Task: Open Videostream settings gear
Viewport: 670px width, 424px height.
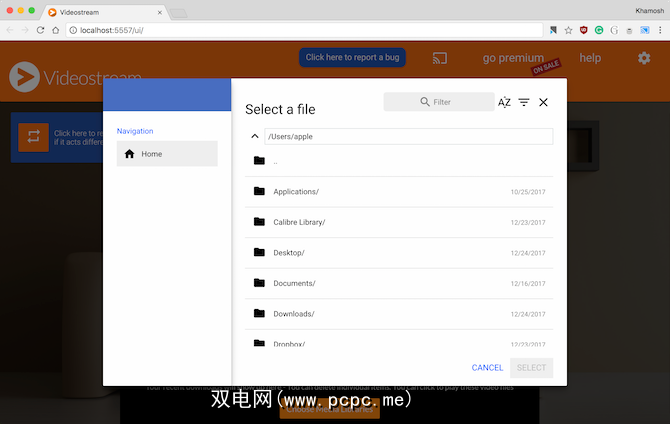Action: (x=644, y=58)
